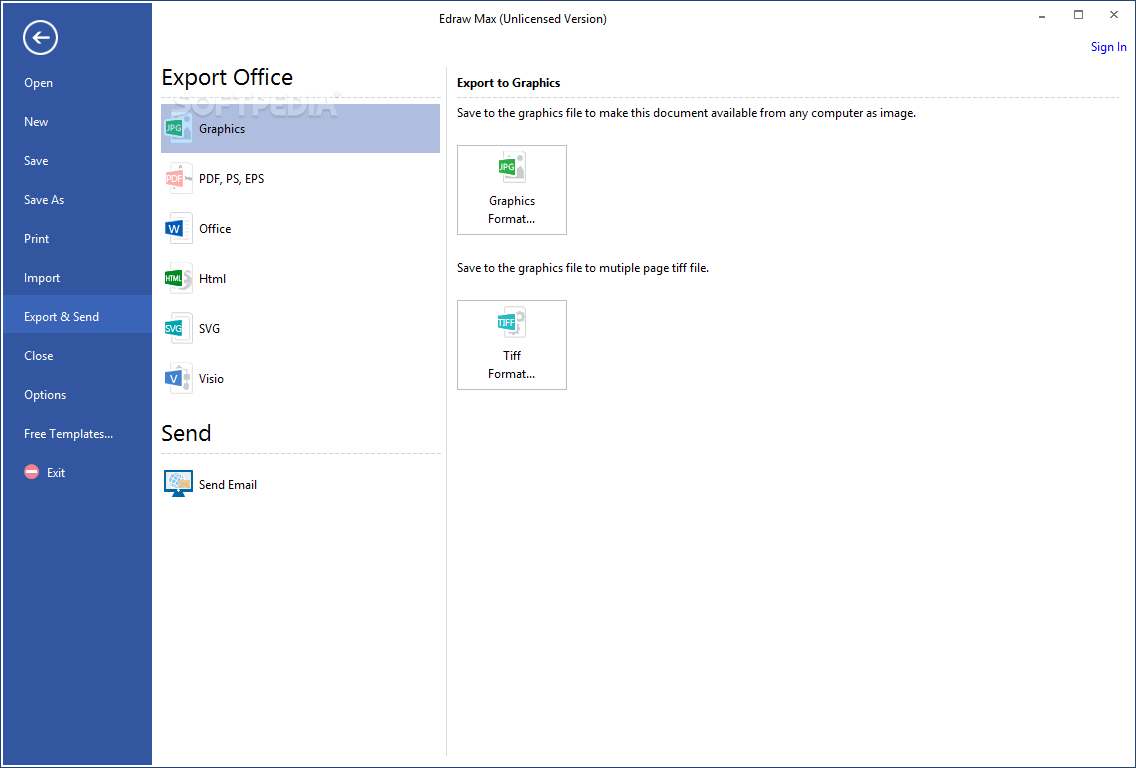Click the Exit label in the sidebar

pyautogui.click(x=56, y=472)
